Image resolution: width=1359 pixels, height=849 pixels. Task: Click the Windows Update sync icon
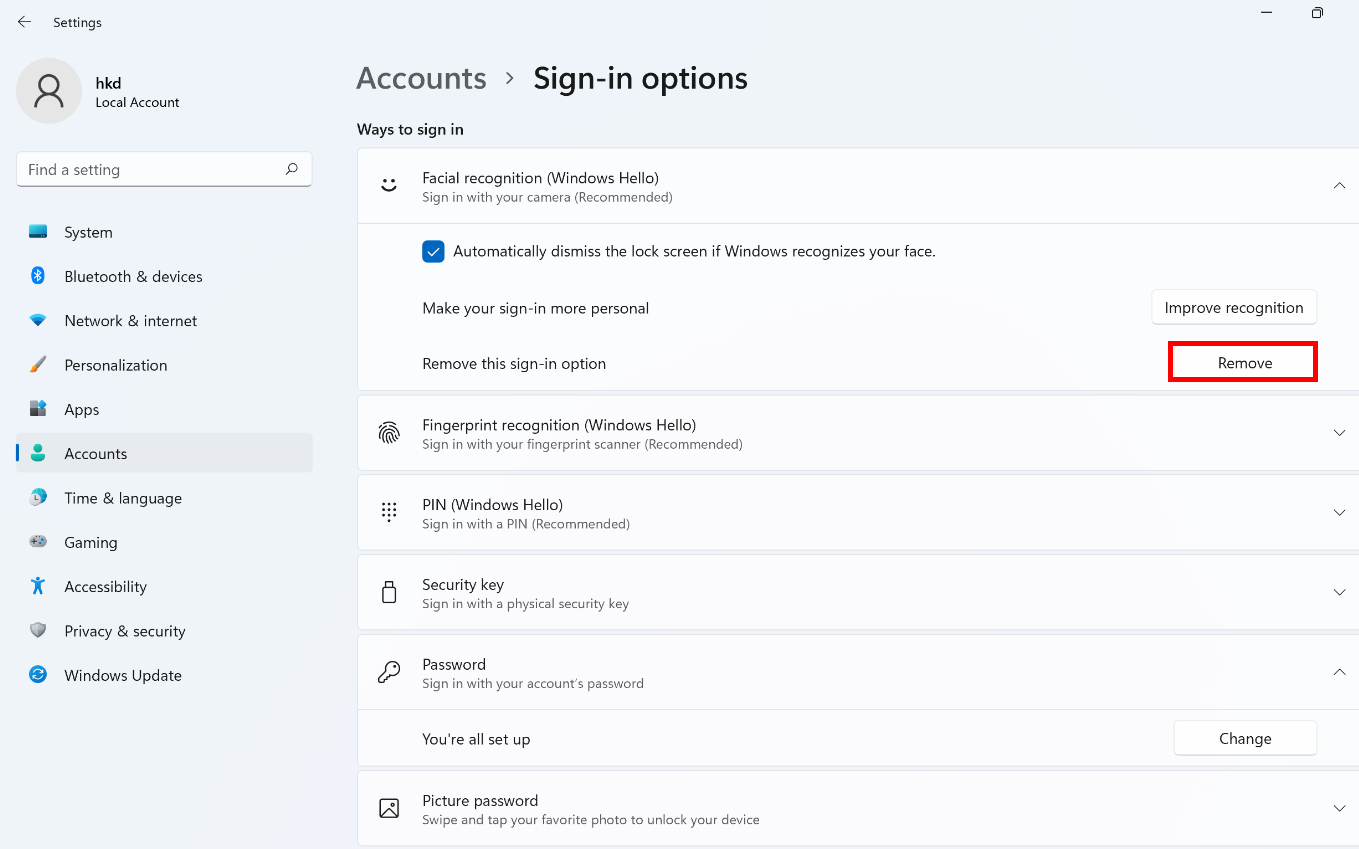pos(38,675)
